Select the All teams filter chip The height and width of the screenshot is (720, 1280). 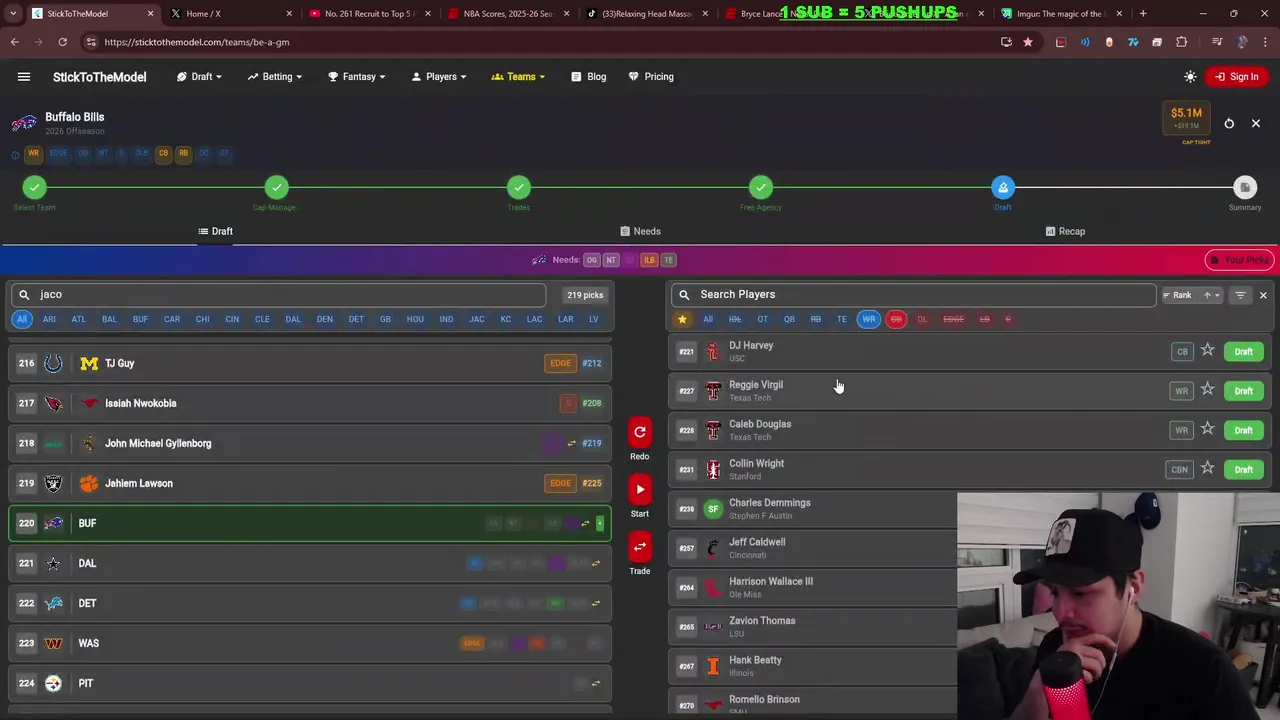22,319
